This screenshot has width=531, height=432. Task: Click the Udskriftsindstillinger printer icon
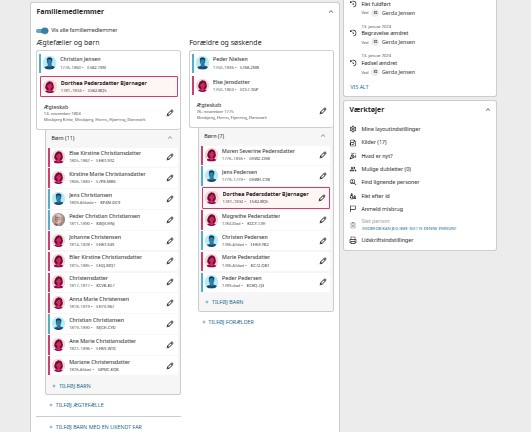tap(353, 240)
